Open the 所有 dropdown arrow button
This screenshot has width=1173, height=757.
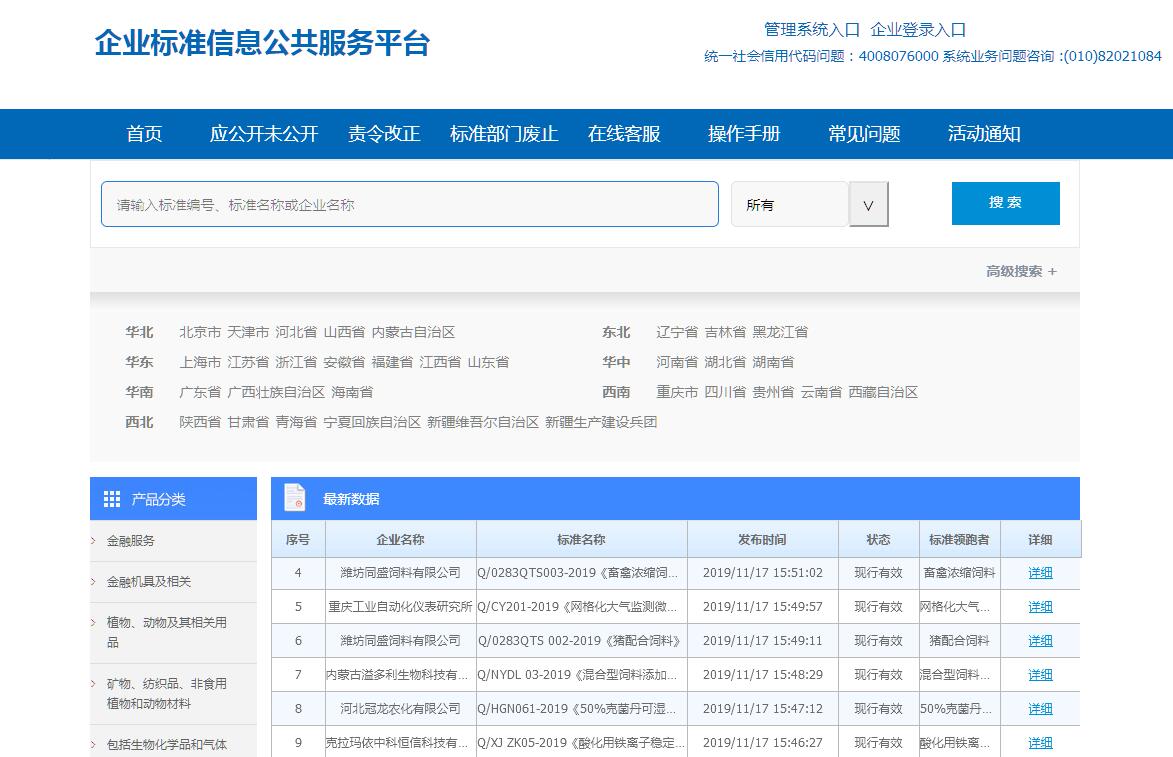(868, 205)
